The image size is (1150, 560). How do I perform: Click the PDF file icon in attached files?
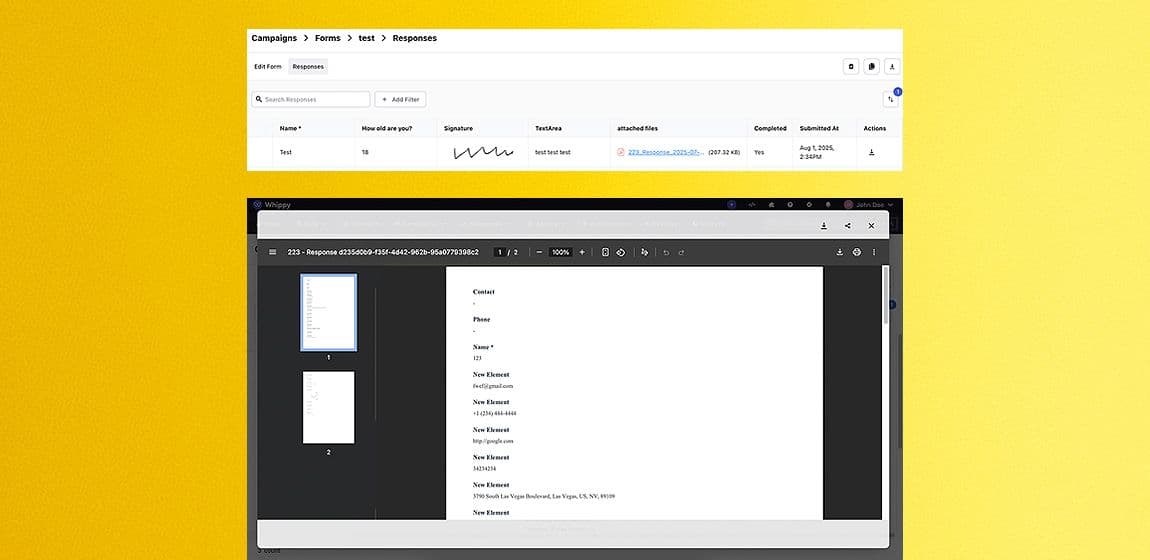[620, 152]
